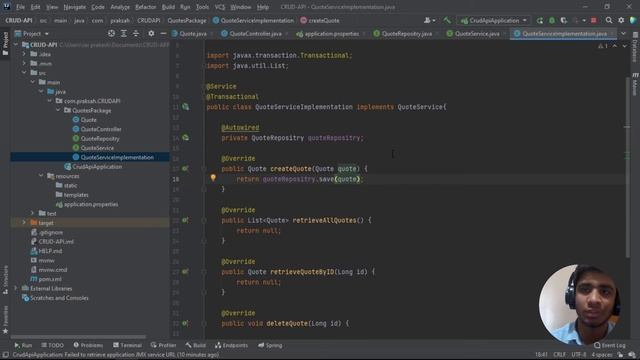Start debugging with the bug icon
The height and width of the screenshot is (360, 640).
tap(552, 20)
